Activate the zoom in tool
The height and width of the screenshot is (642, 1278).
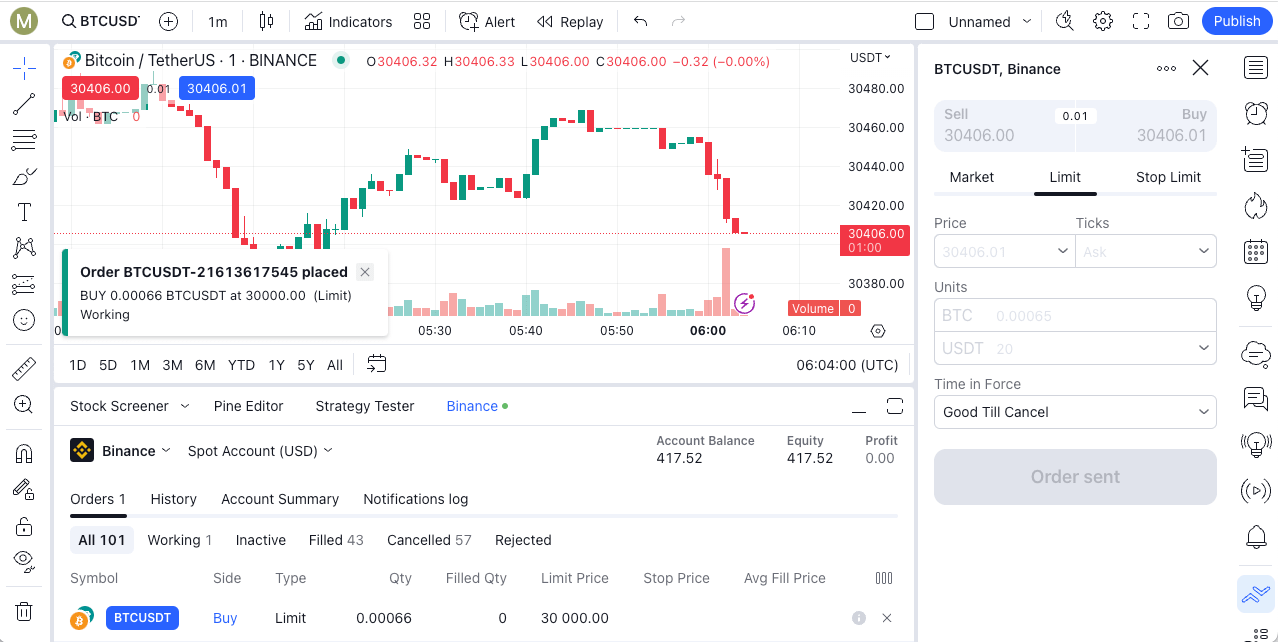click(24, 404)
